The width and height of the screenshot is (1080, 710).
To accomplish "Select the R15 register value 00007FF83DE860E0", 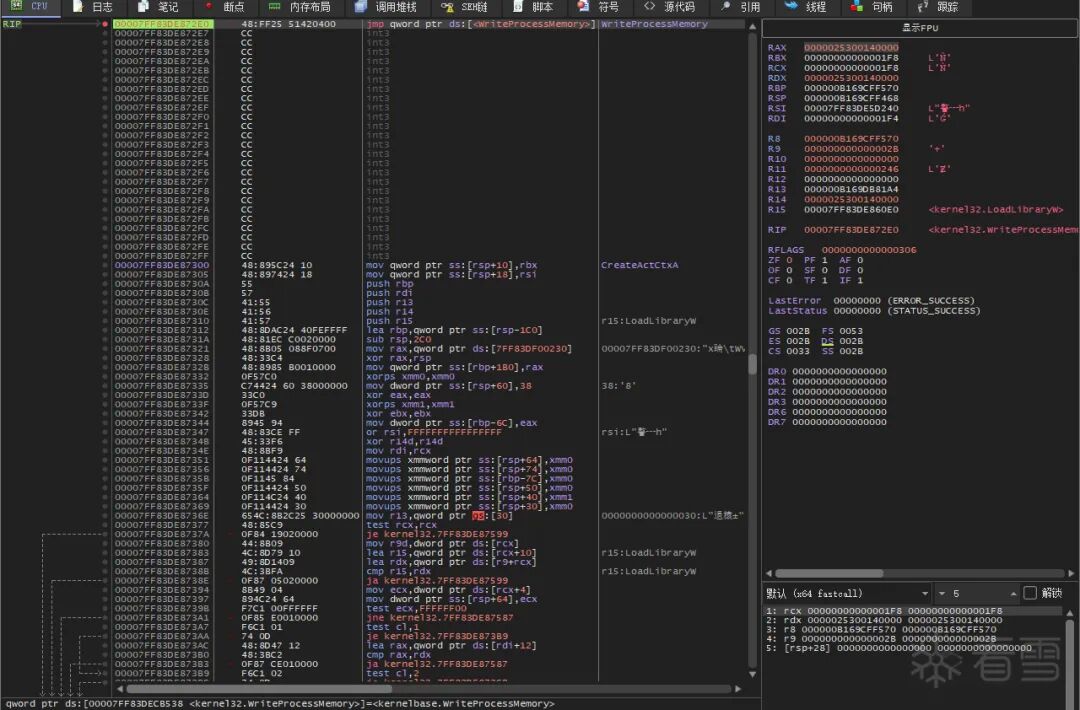I will [x=851, y=209].
